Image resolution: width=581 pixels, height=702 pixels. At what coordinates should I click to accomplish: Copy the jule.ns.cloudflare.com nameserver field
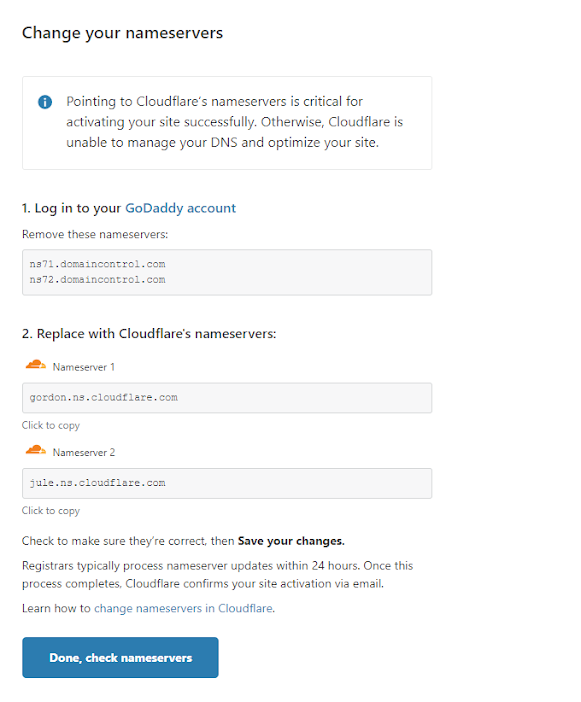[227, 483]
